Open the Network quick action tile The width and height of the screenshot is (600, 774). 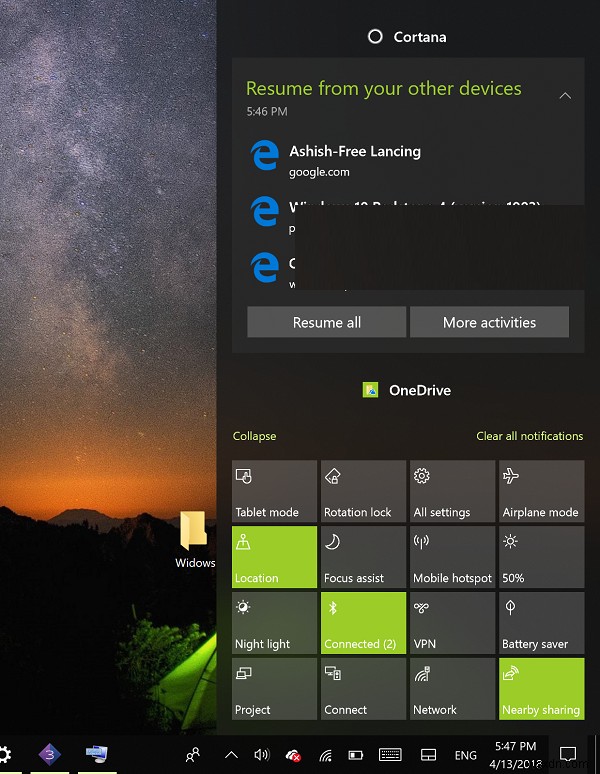452,689
